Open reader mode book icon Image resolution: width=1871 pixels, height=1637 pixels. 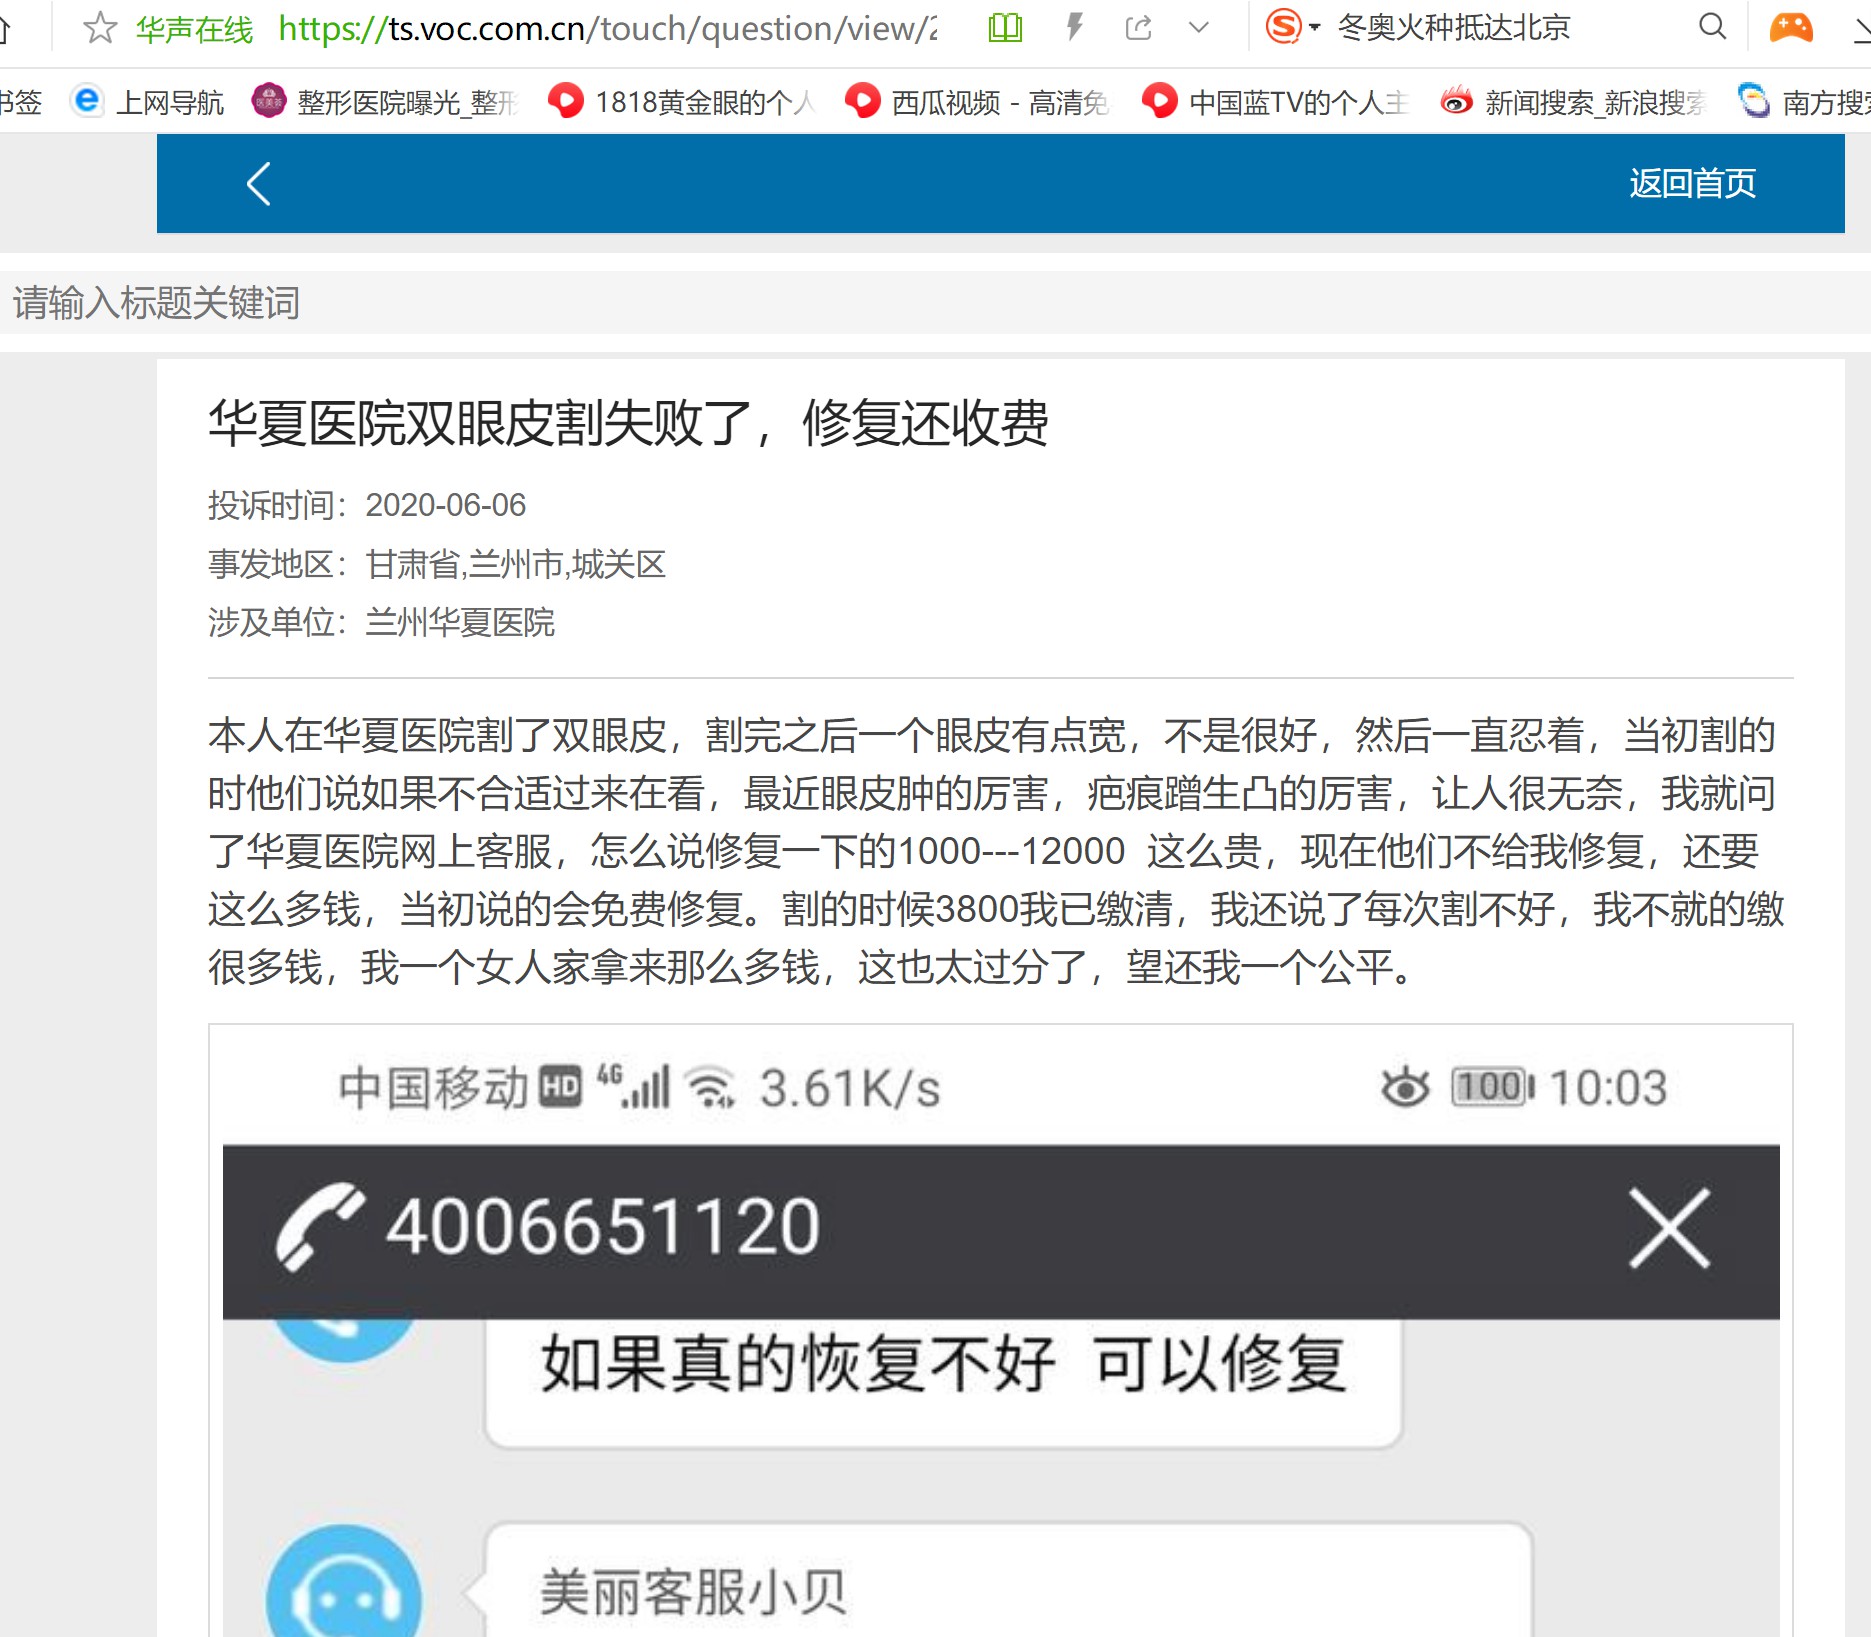click(x=1005, y=28)
